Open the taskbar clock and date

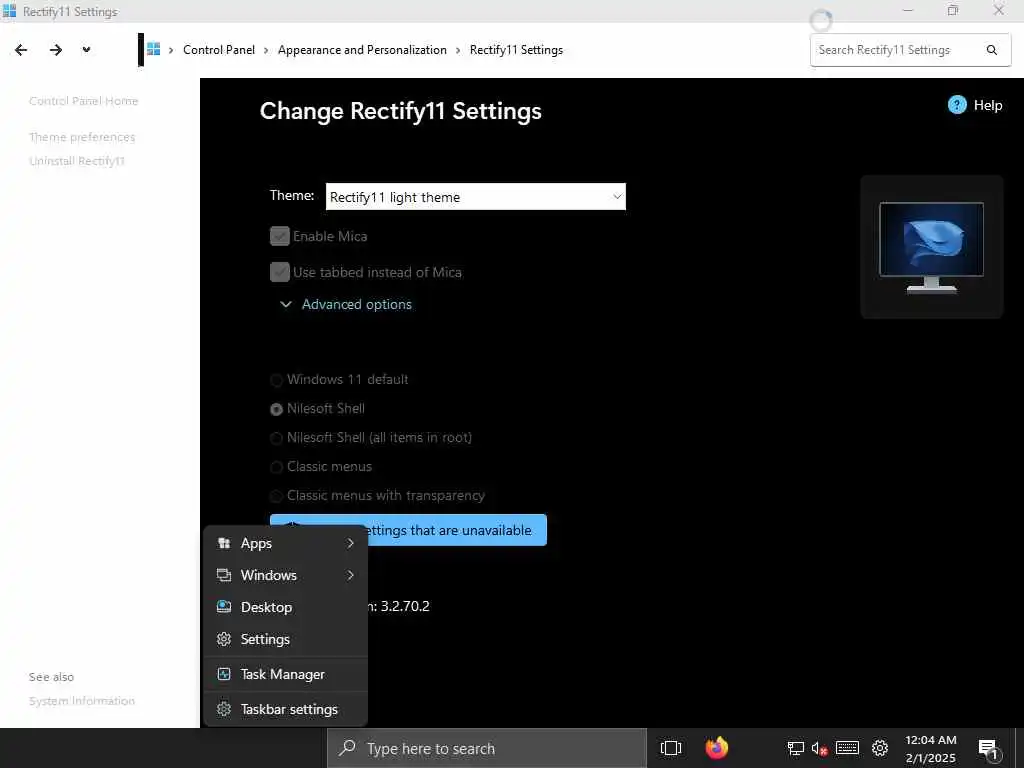(x=931, y=749)
